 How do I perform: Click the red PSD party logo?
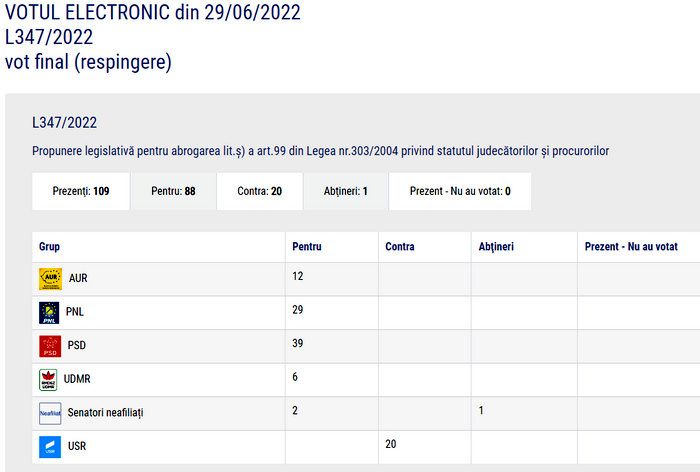[50, 347]
